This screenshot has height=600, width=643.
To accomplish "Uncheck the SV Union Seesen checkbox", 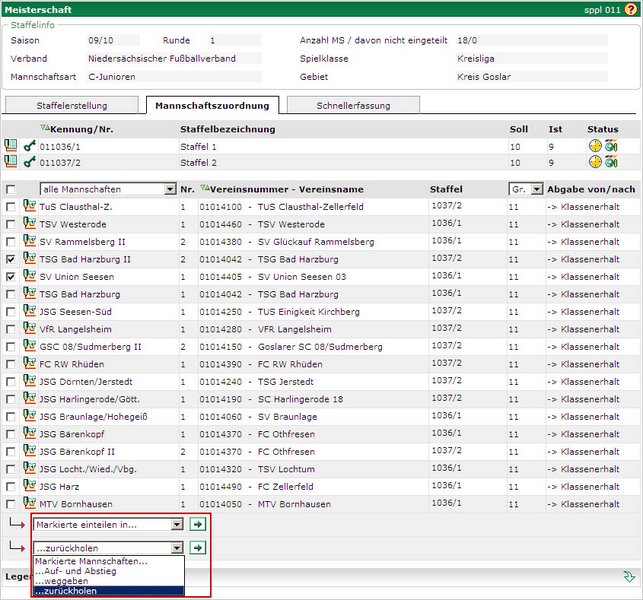I will point(10,276).
